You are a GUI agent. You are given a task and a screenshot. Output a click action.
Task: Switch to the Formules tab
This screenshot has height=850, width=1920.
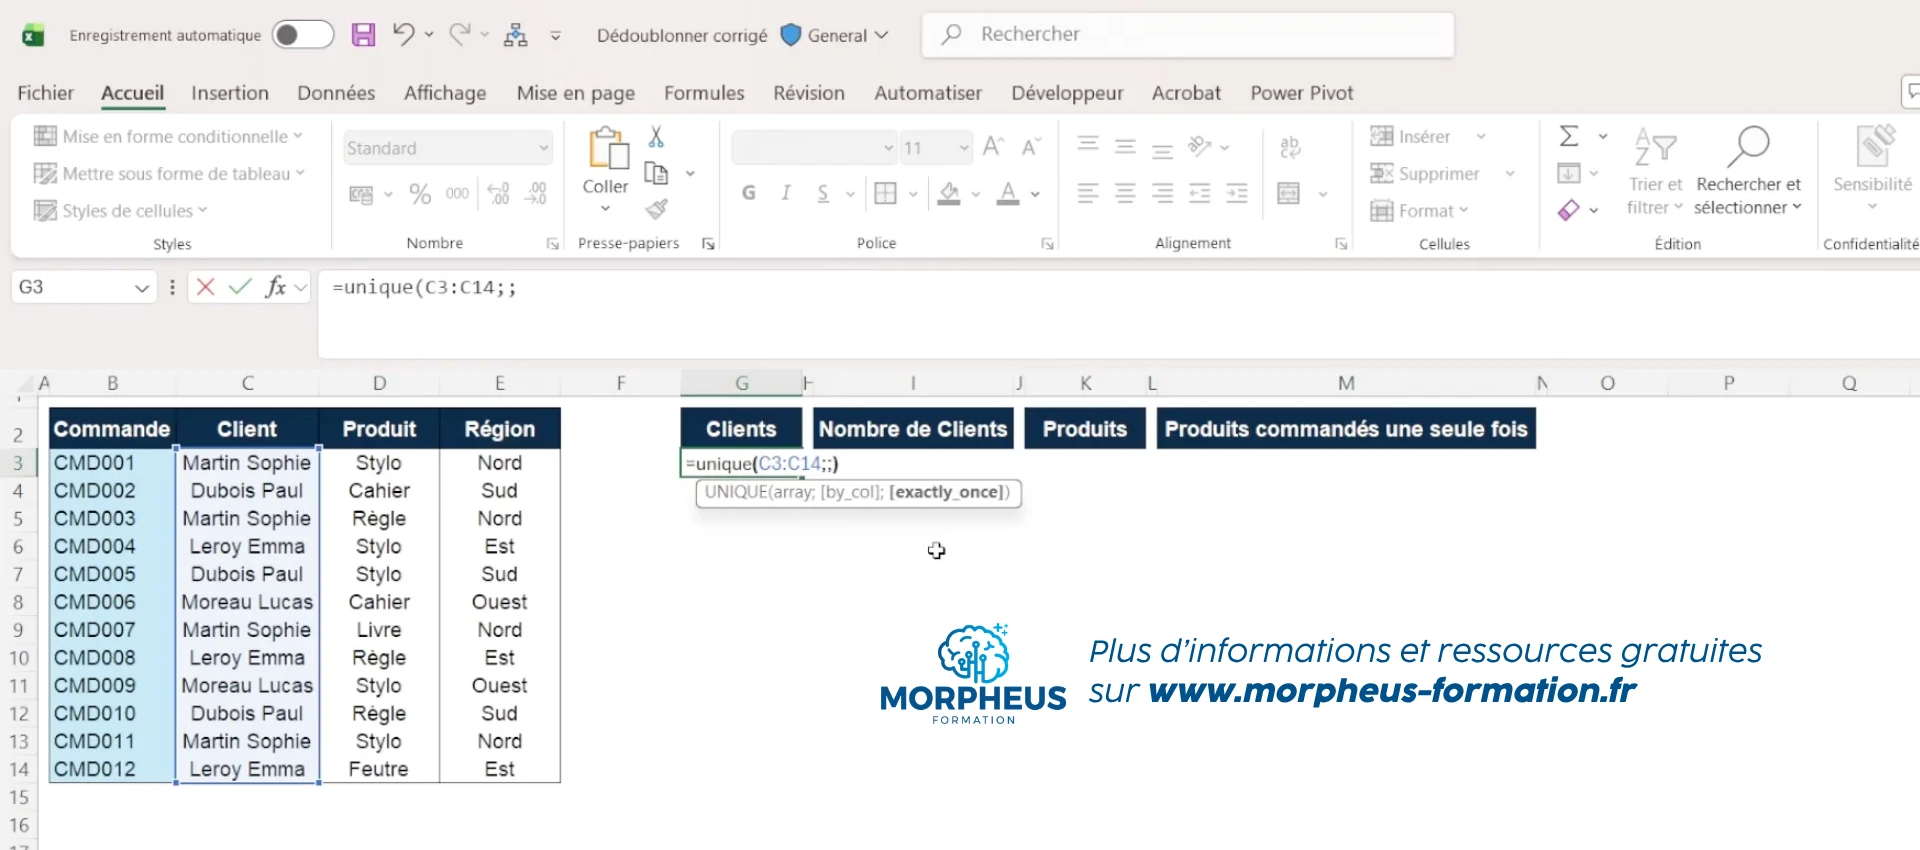tap(704, 93)
